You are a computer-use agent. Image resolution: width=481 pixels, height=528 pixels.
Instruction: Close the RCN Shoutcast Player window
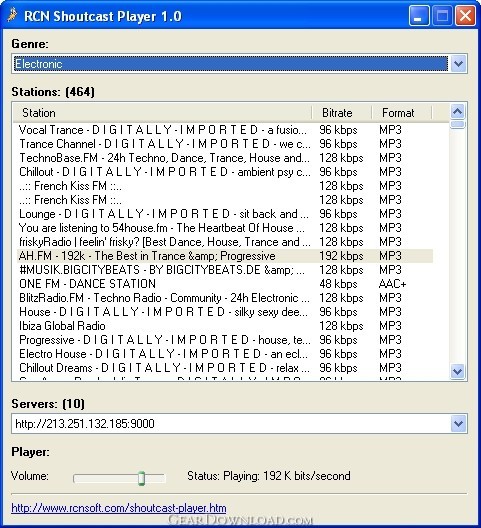coord(465,15)
